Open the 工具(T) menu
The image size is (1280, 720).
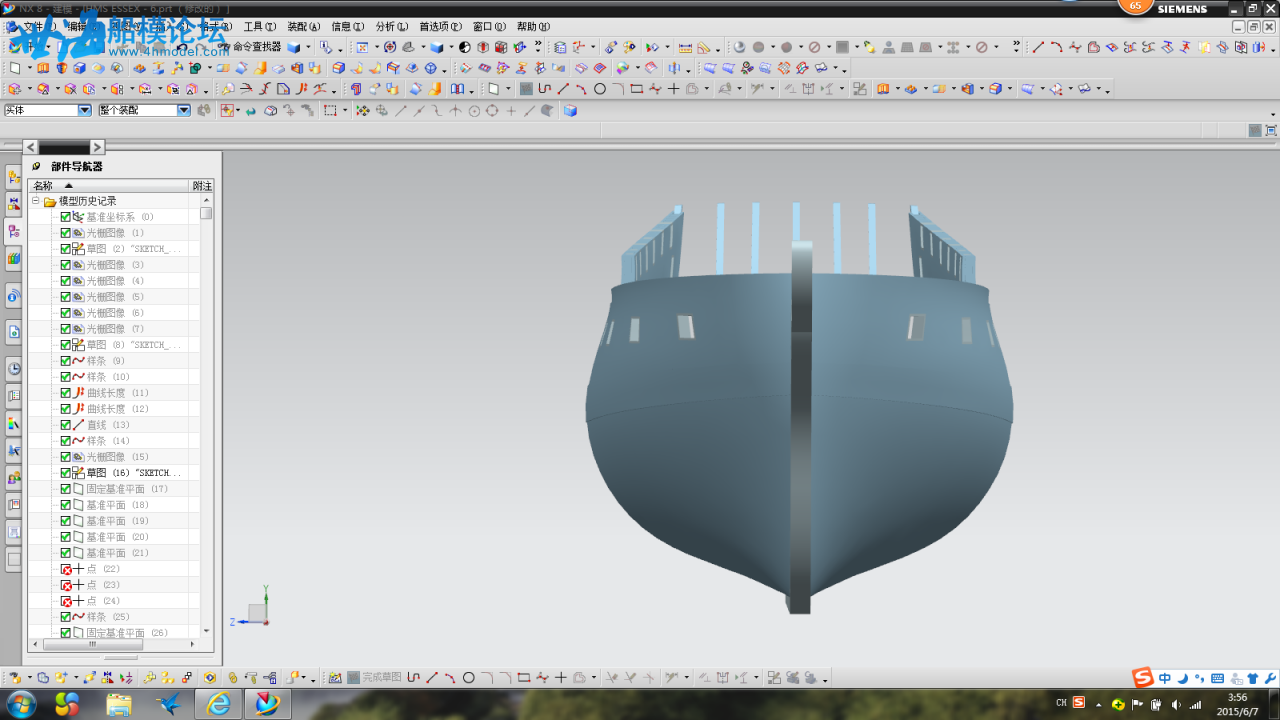coord(260,27)
